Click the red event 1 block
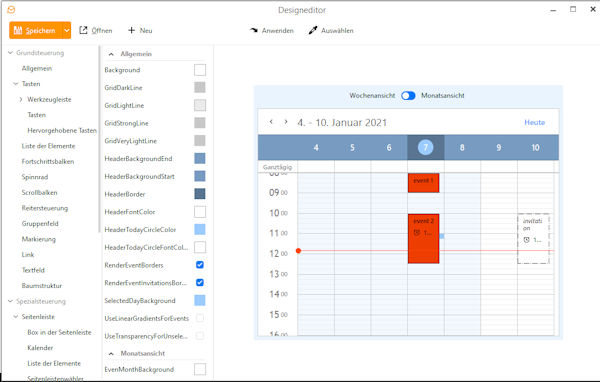This screenshot has height=382, width=600. [424, 183]
